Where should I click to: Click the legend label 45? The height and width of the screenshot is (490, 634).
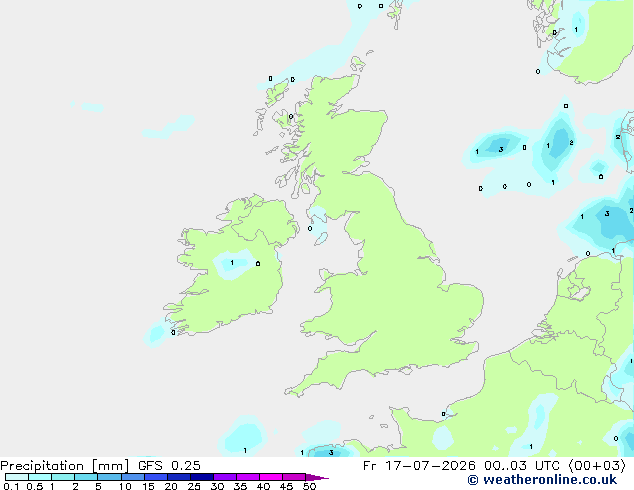(x=286, y=486)
